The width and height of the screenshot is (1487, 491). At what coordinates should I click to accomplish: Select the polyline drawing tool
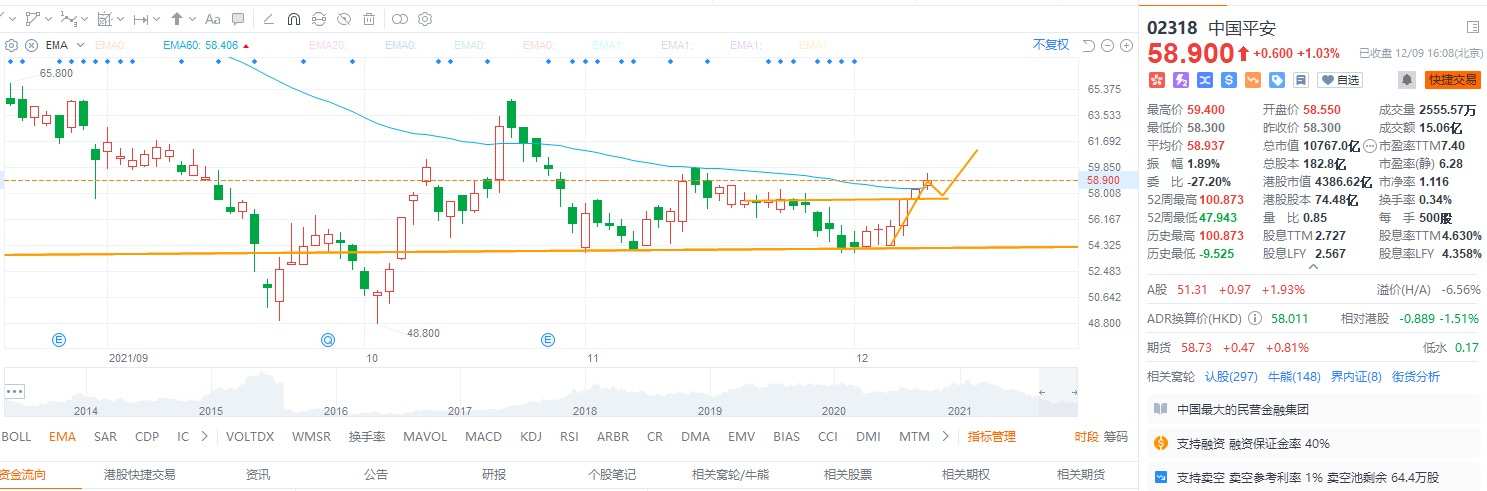click(31, 18)
